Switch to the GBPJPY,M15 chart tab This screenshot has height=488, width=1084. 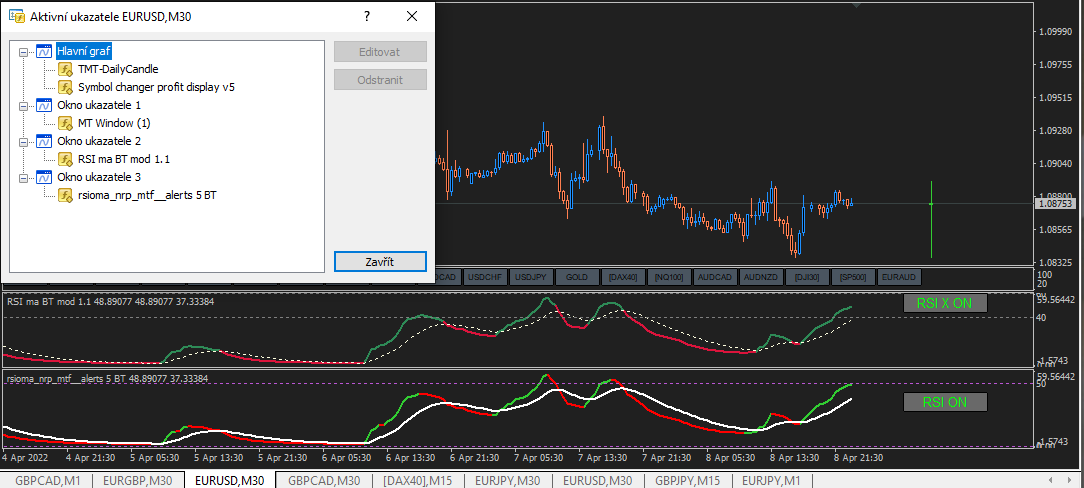click(688, 480)
